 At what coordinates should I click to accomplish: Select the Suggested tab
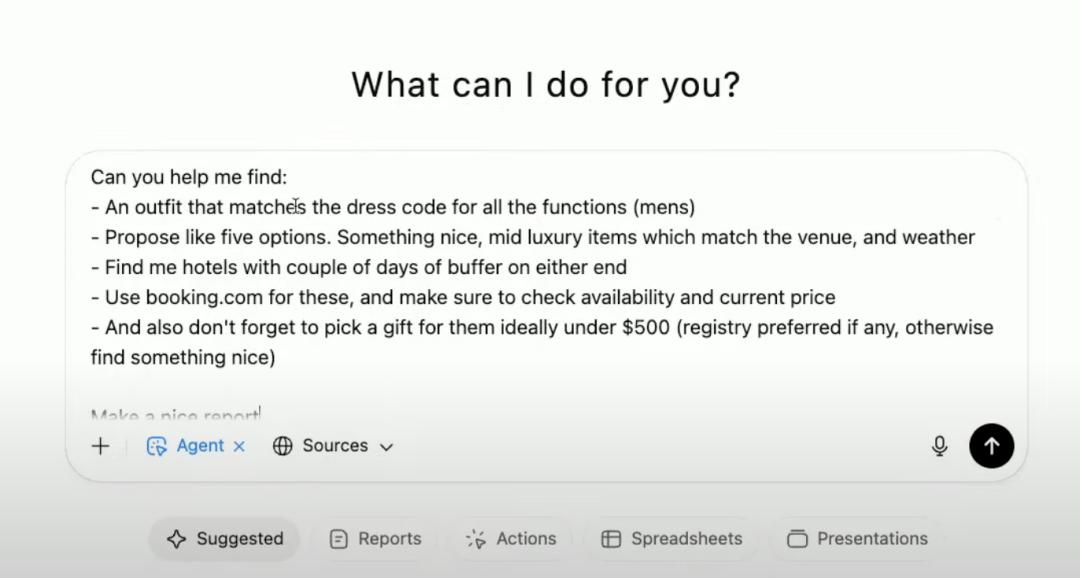click(225, 539)
